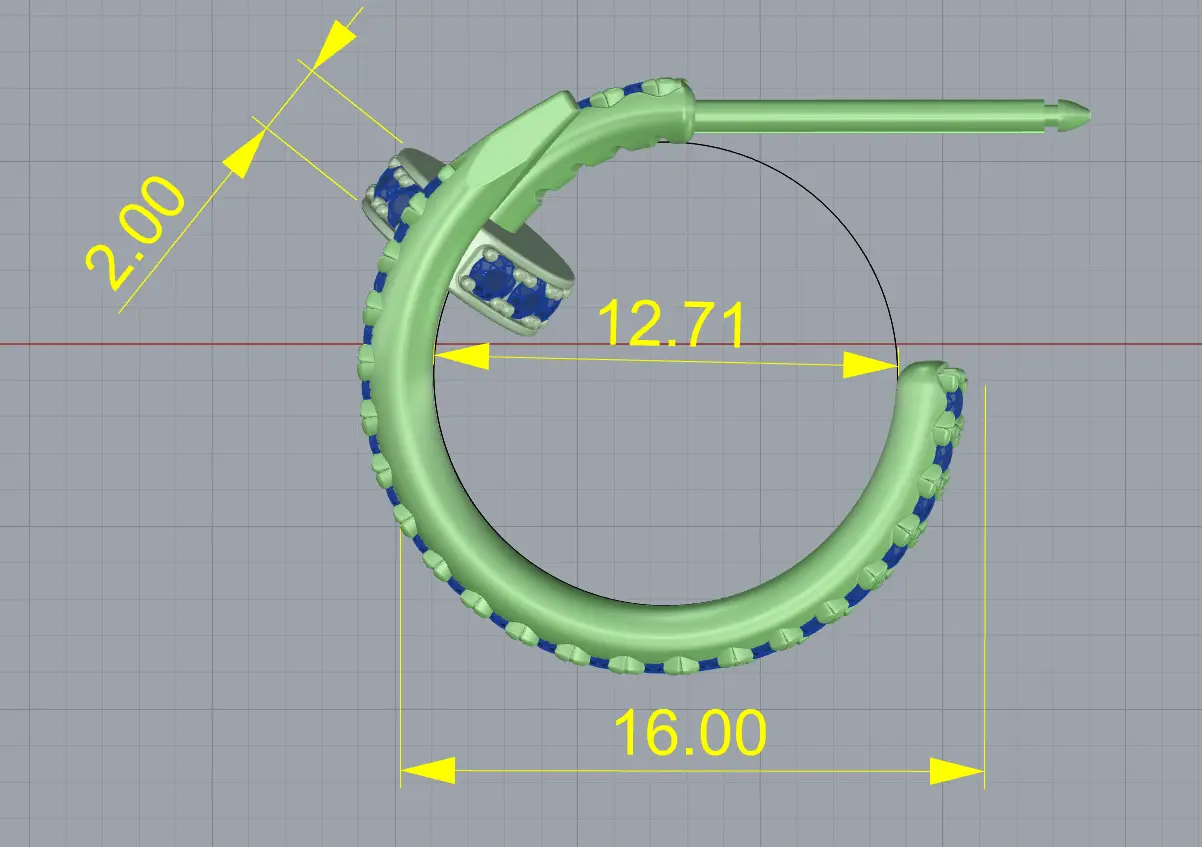The width and height of the screenshot is (1202, 847).
Task: Click left arrowhead of 16.00 dimension
Action: point(427,770)
